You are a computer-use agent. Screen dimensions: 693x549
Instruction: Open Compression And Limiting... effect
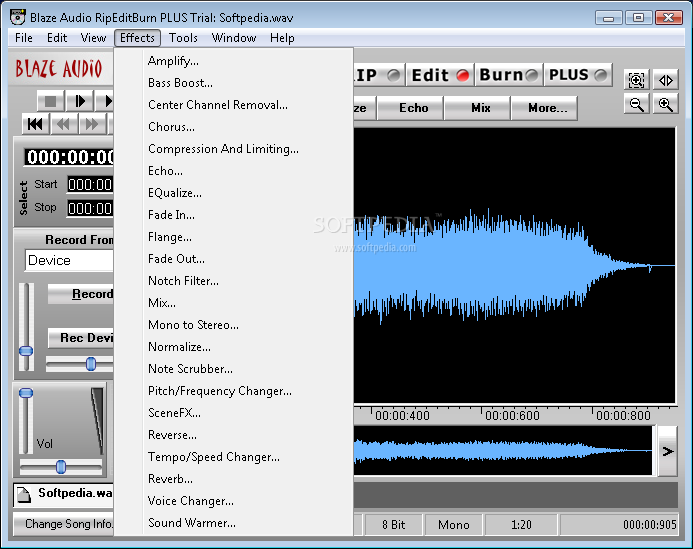[234, 149]
